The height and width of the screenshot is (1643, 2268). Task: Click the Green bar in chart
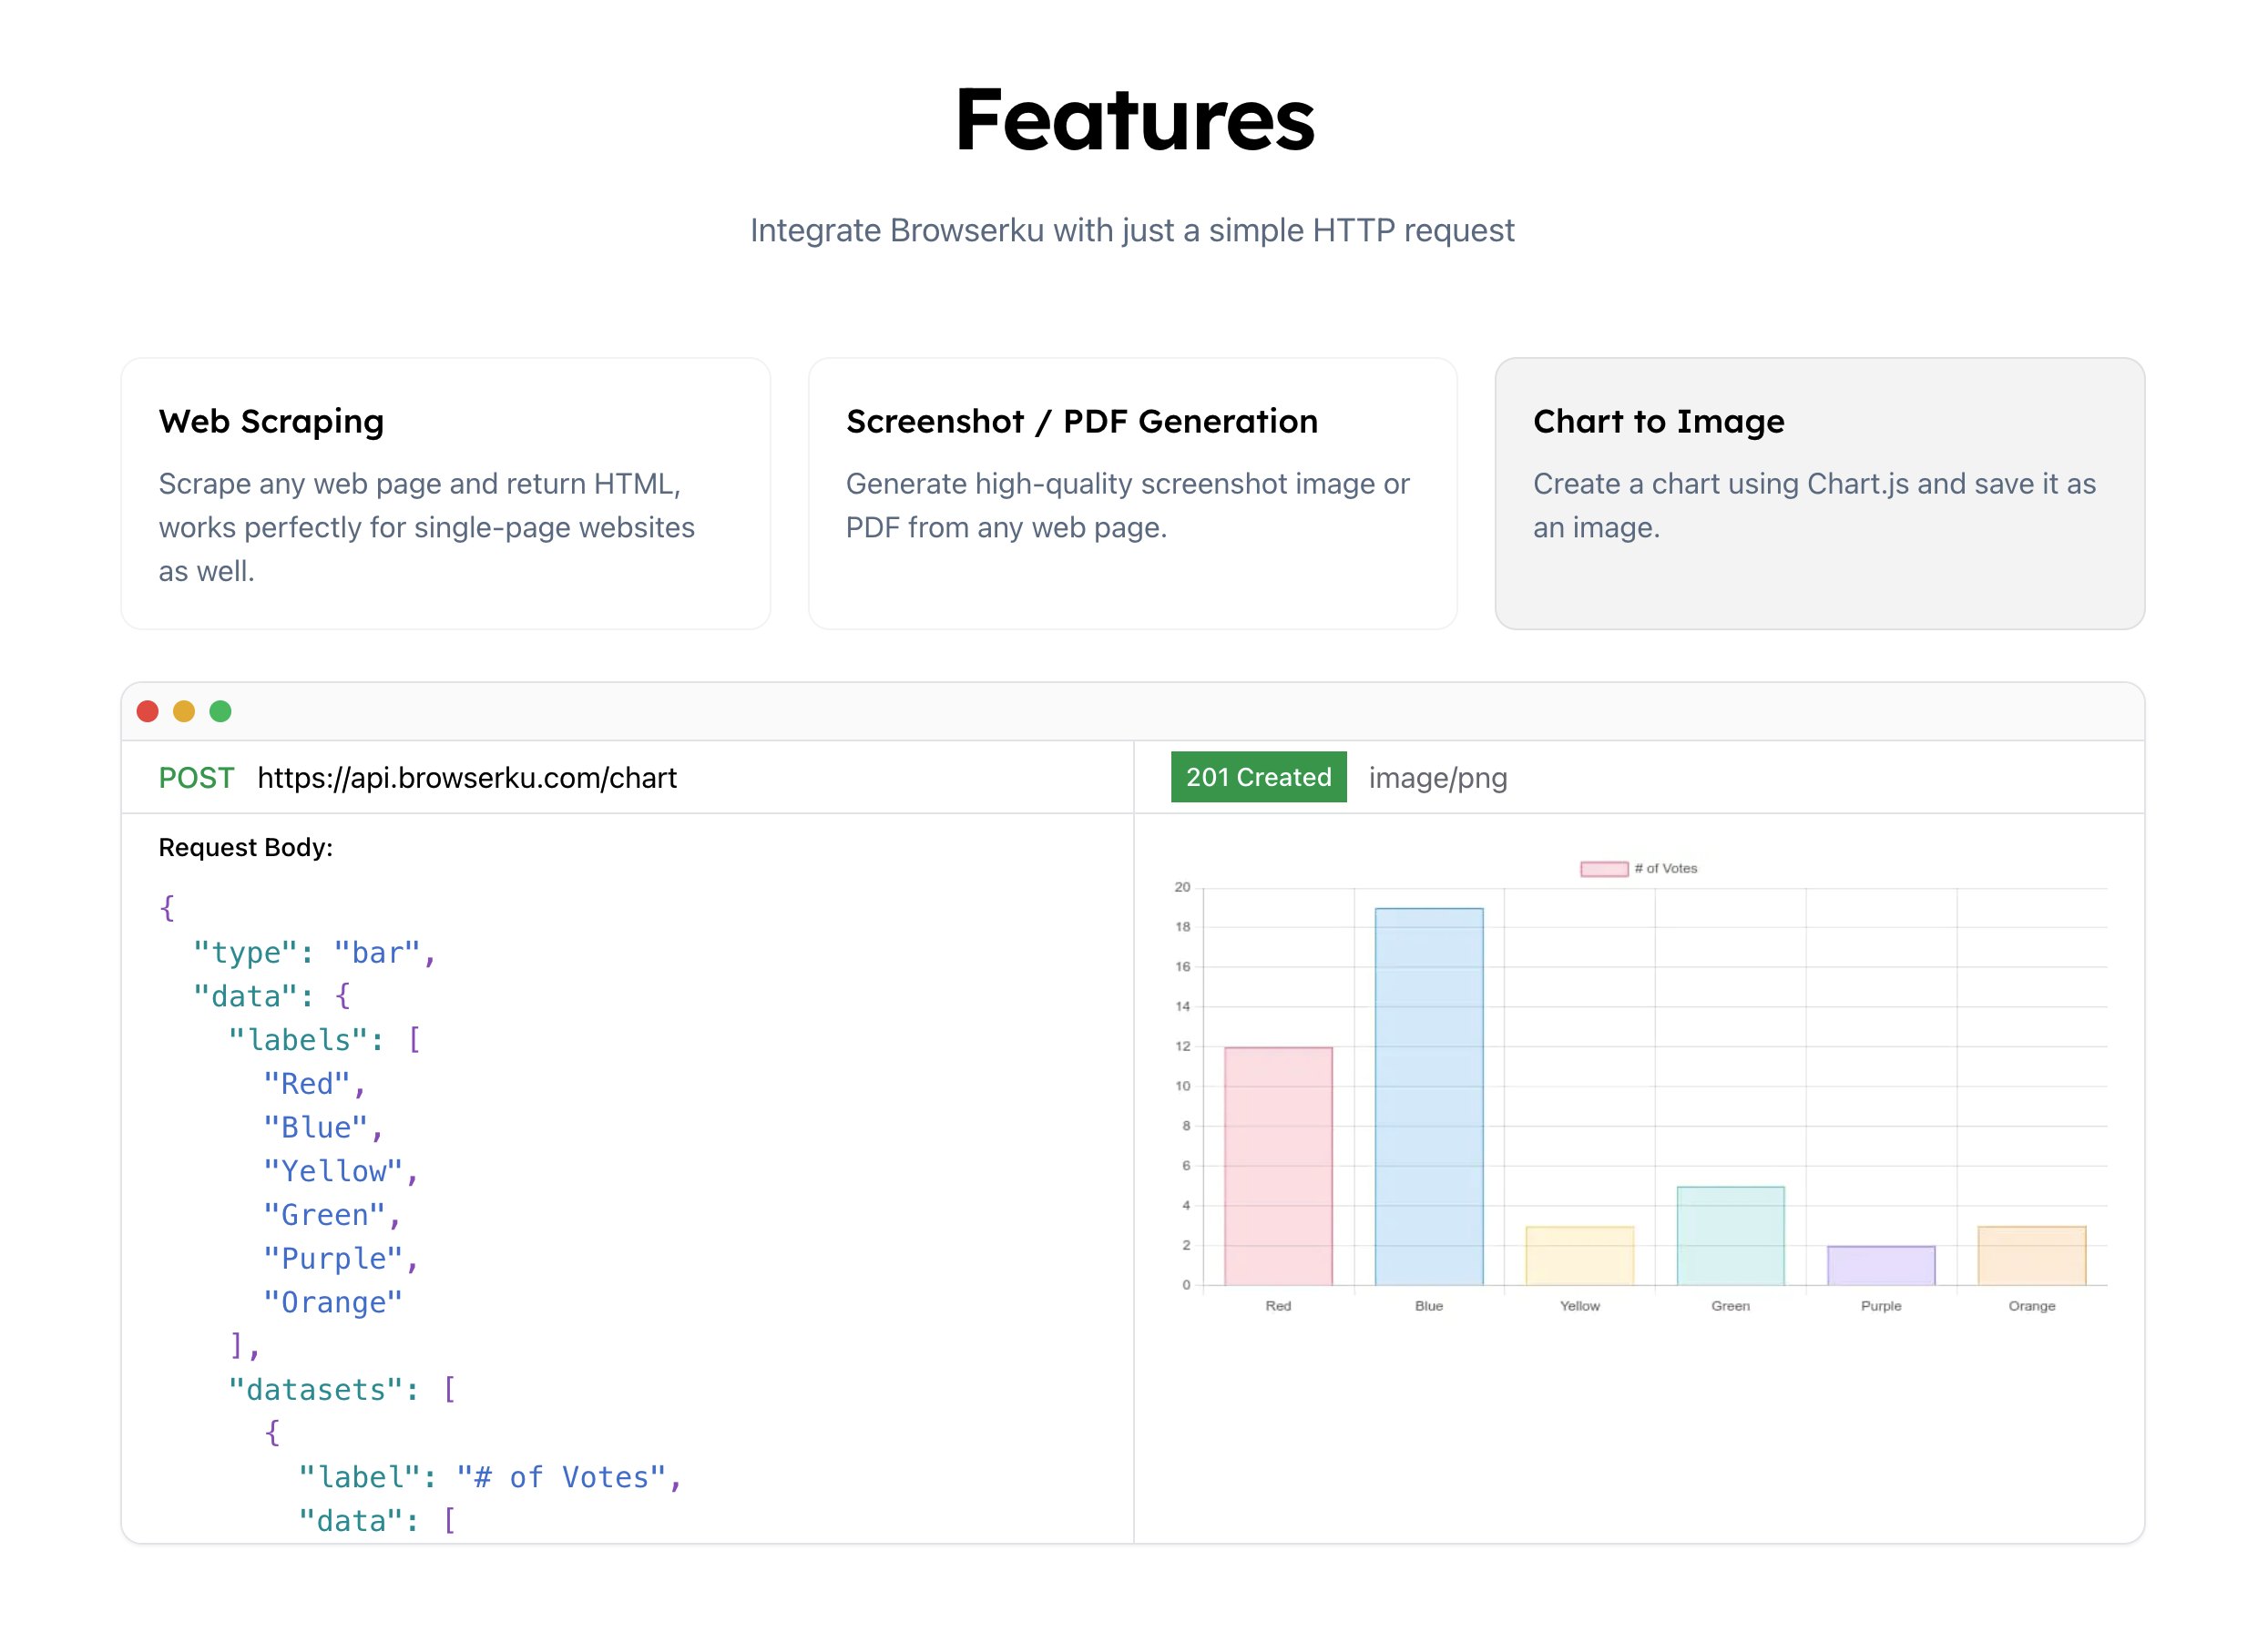click(1730, 1235)
